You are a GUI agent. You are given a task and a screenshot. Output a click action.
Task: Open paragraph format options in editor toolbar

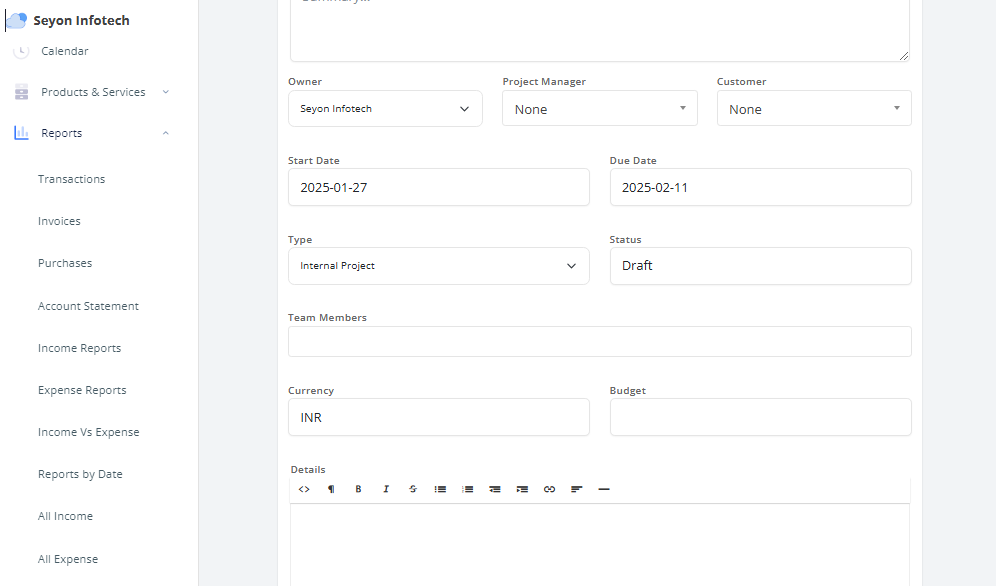[331, 489]
